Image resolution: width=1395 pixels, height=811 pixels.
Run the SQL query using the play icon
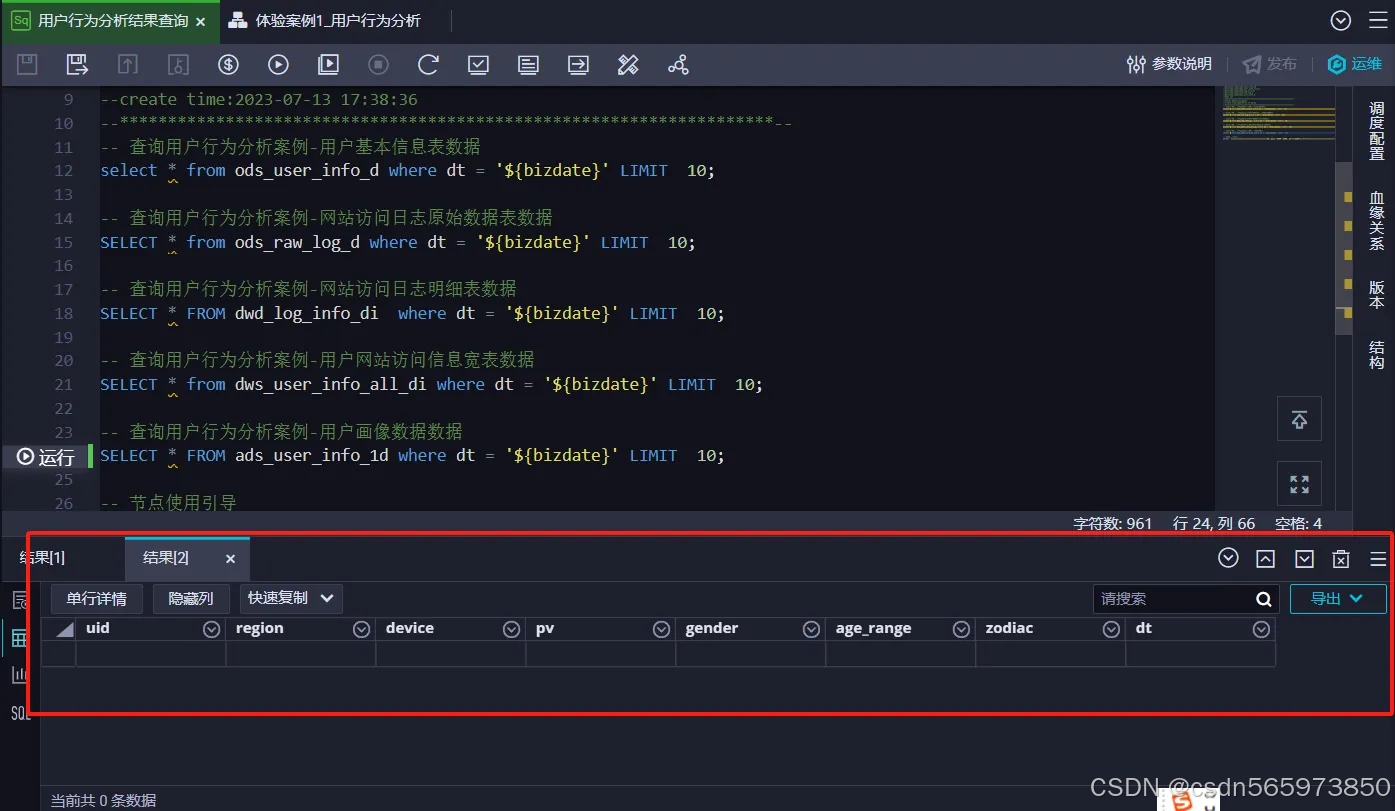click(278, 64)
